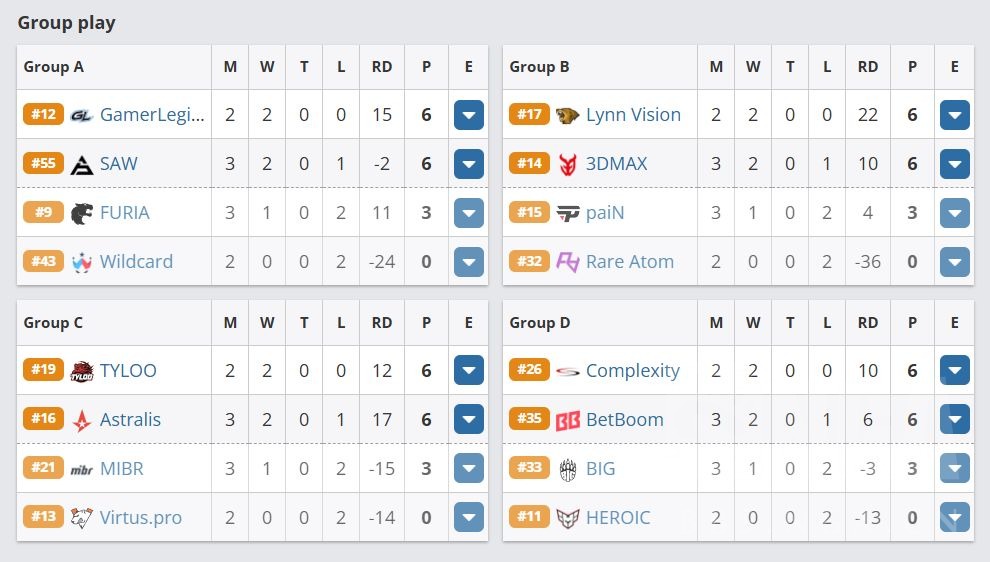Click the BetBoom logo icon
This screenshot has width=990, height=562.
[567, 420]
